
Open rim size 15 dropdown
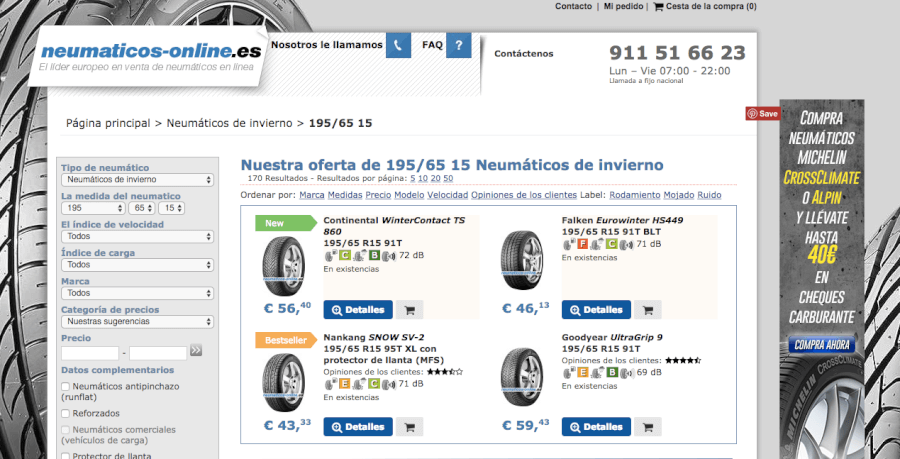172,208
